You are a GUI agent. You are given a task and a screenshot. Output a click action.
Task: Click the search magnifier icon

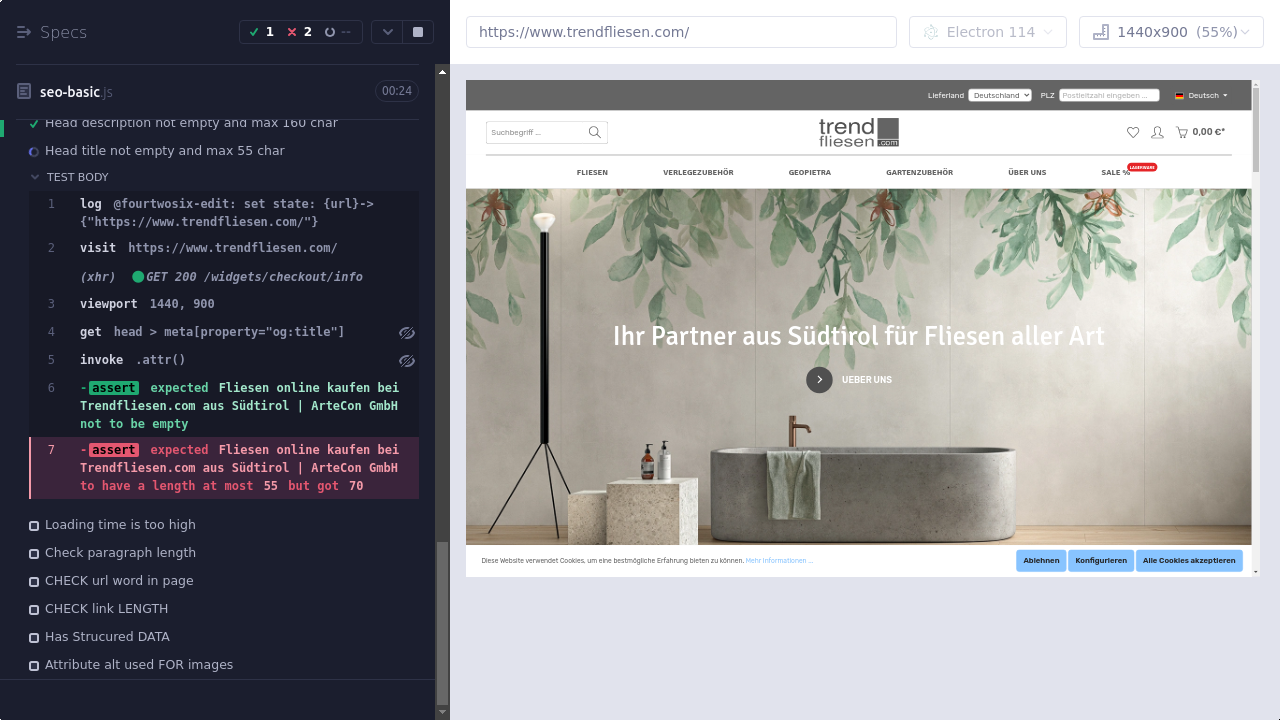pos(595,132)
